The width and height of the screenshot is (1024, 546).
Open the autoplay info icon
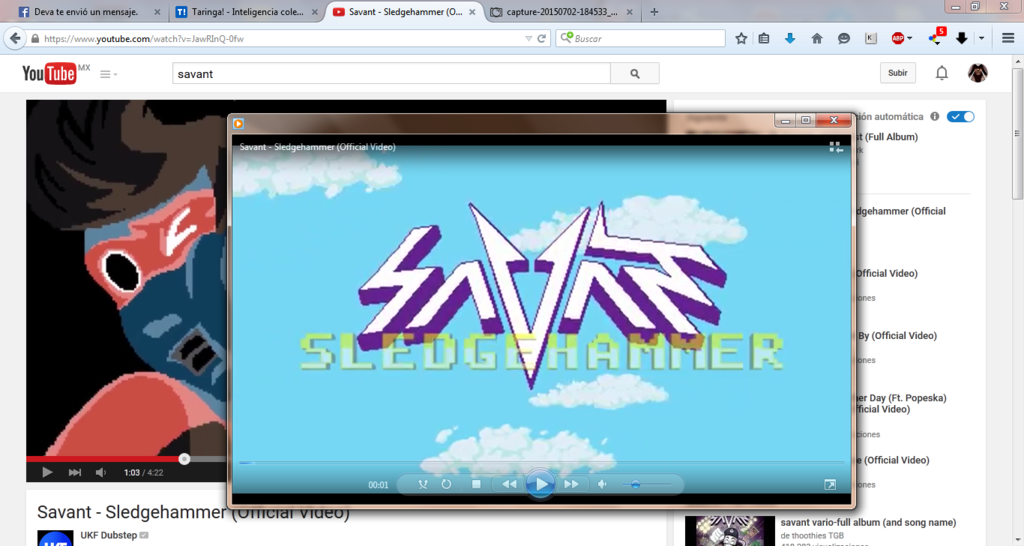[935, 116]
